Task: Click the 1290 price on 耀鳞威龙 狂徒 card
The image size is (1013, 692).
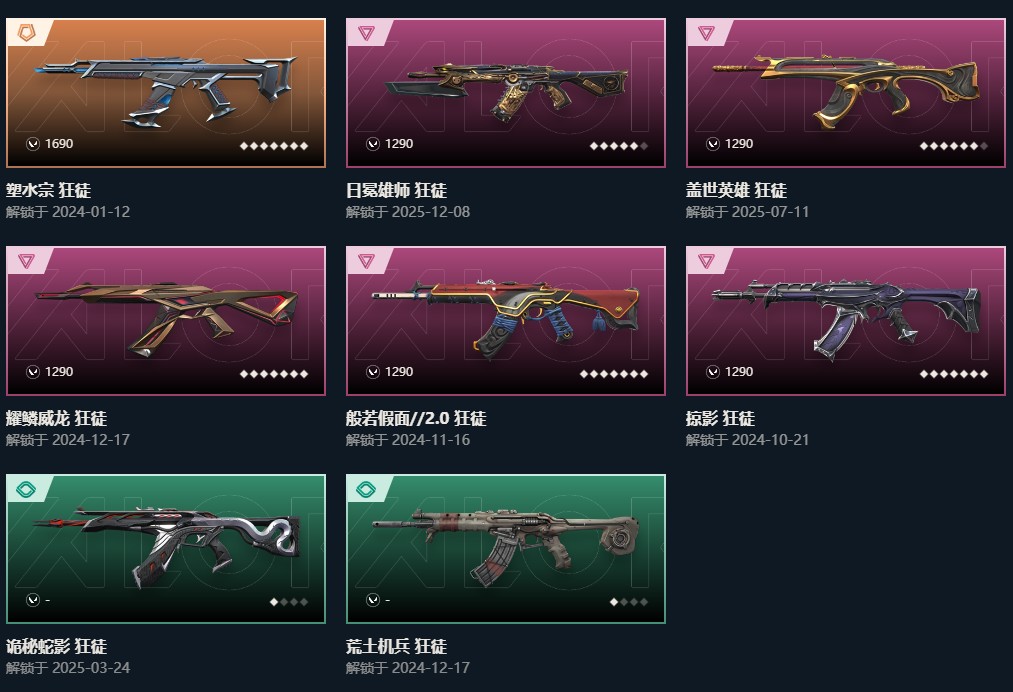Action: tap(59, 372)
